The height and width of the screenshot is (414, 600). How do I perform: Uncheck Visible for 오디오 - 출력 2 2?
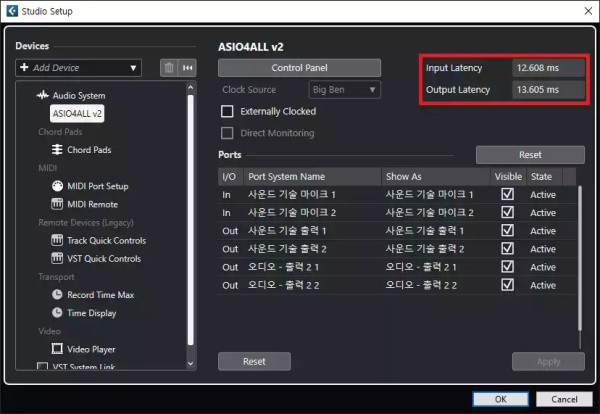[x=507, y=285]
